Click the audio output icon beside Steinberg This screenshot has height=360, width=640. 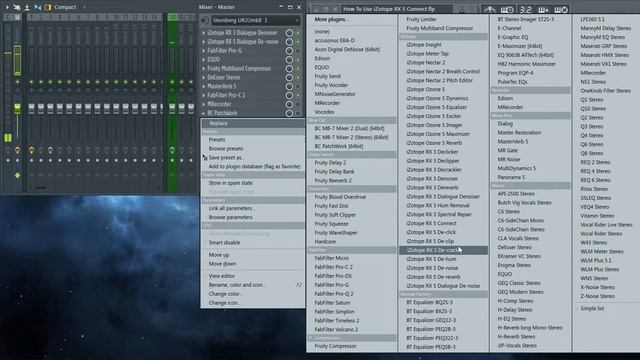[x=204, y=20]
